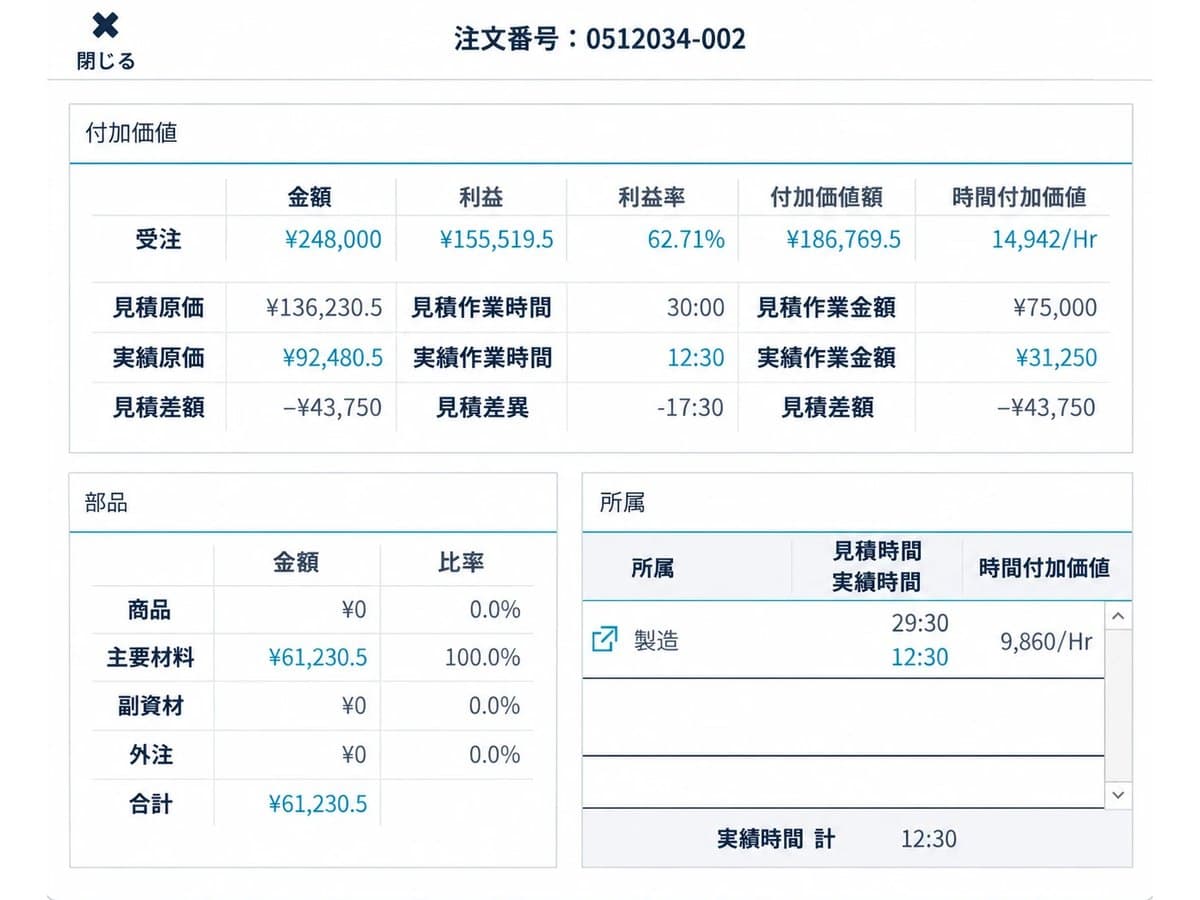
Task: Click the 付加価値 section header
Action: [x=132, y=132]
